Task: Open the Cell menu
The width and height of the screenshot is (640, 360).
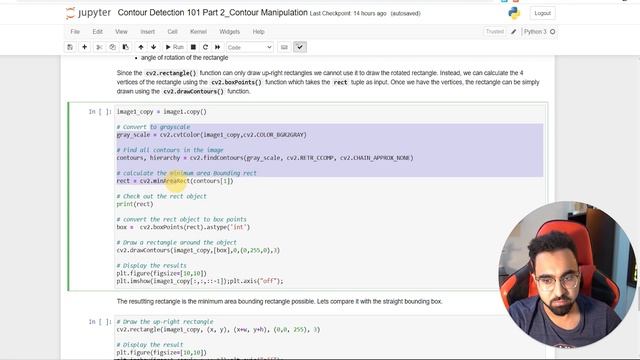Action: point(173,31)
